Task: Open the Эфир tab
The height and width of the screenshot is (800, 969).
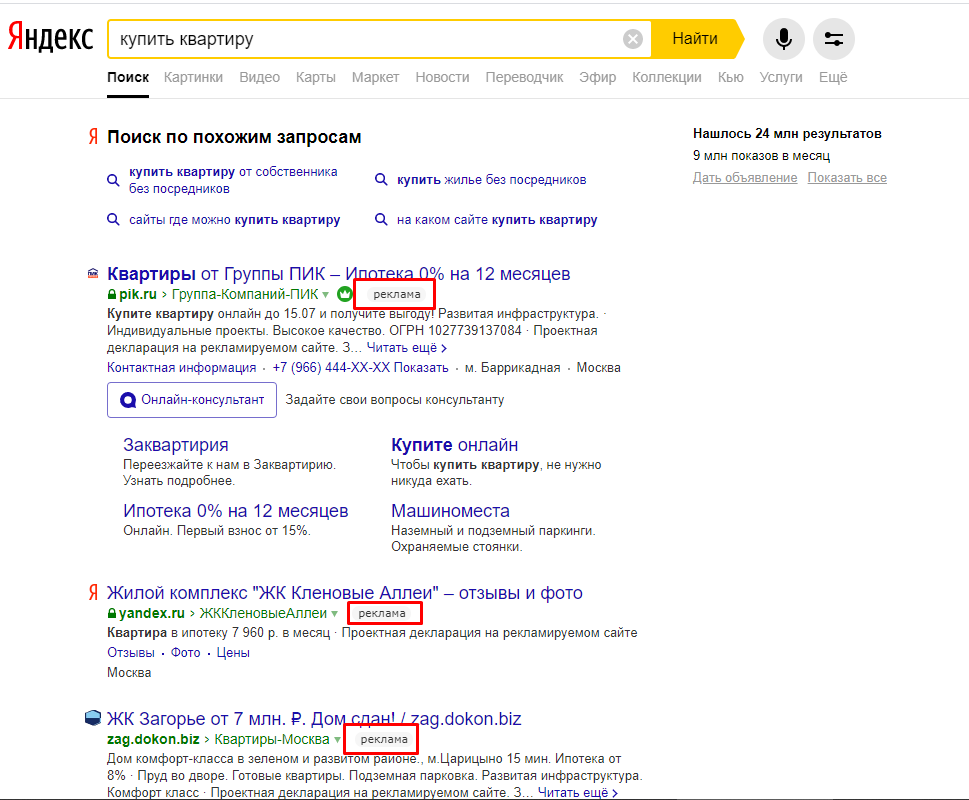Action: [x=598, y=77]
